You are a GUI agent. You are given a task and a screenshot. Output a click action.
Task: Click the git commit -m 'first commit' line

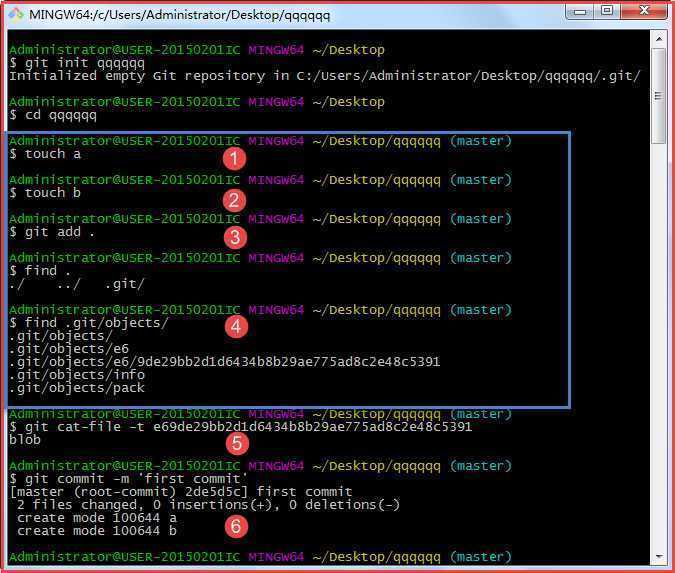tap(129, 479)
